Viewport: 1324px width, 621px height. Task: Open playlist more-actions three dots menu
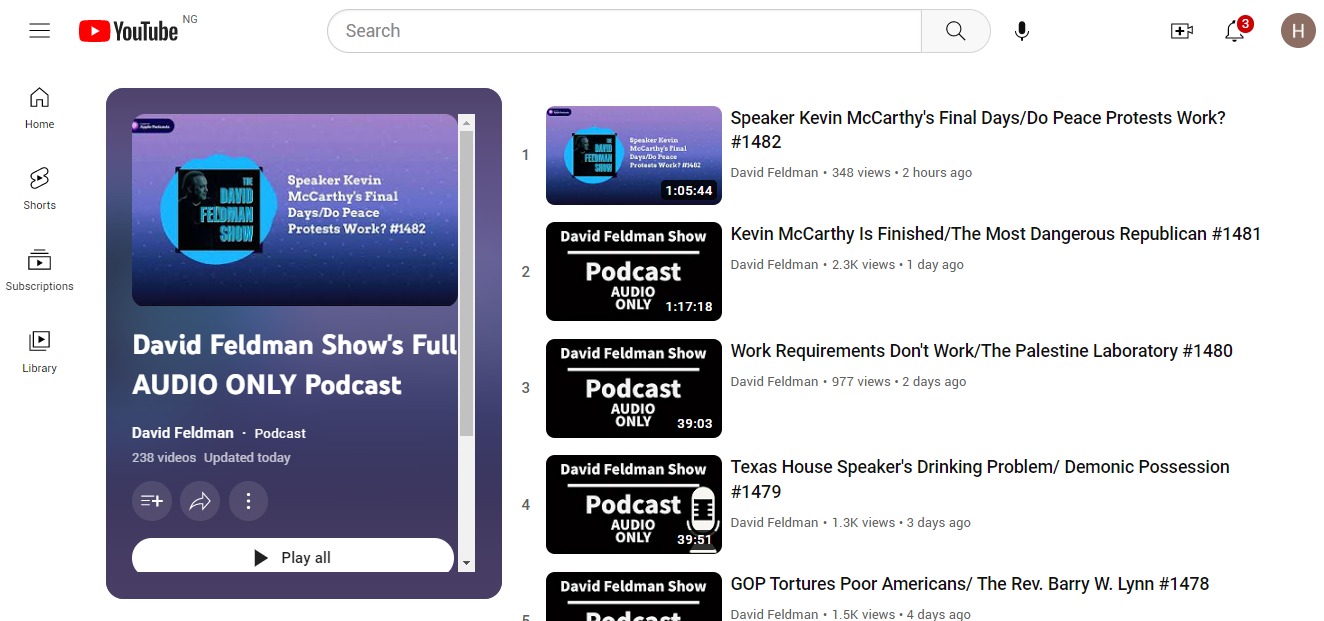[248, 501]
